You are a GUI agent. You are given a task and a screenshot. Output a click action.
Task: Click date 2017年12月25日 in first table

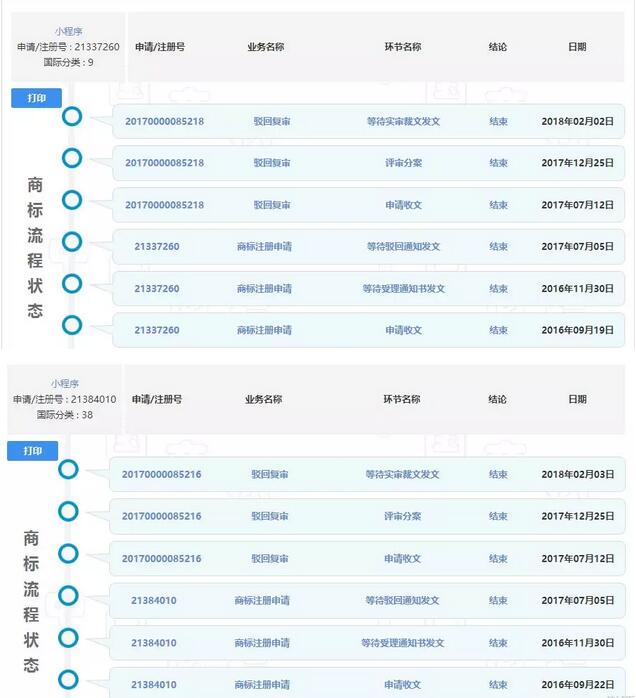point(578,163)
